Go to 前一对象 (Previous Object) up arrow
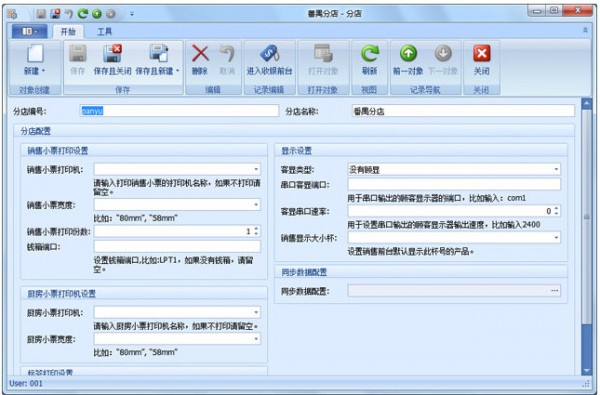The width and height of the screenshot is (600, 395). pyautogui.click(x=408, y=54)
